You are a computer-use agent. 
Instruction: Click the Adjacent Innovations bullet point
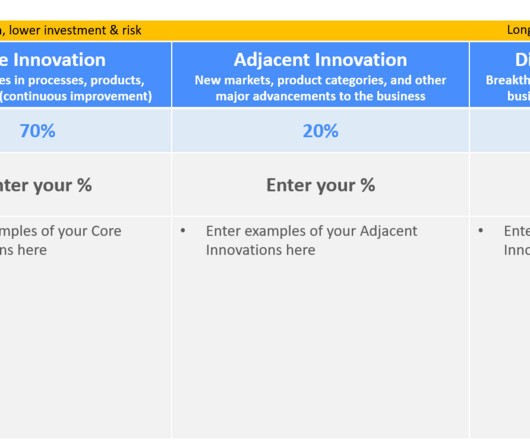(x=183, y=231)
